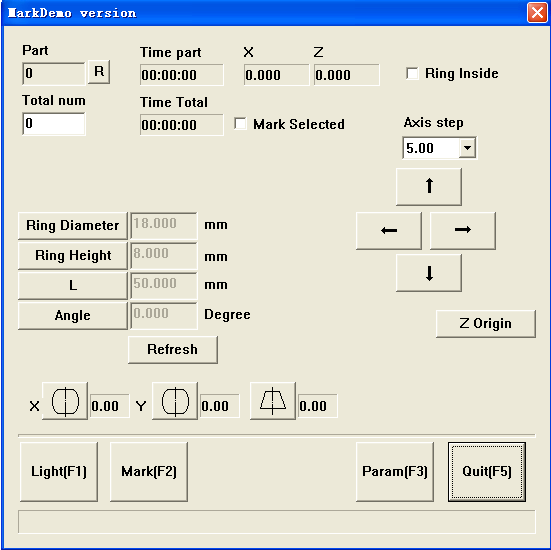
Task: Click the trapezoid correction icon
Action: (273, 401)
